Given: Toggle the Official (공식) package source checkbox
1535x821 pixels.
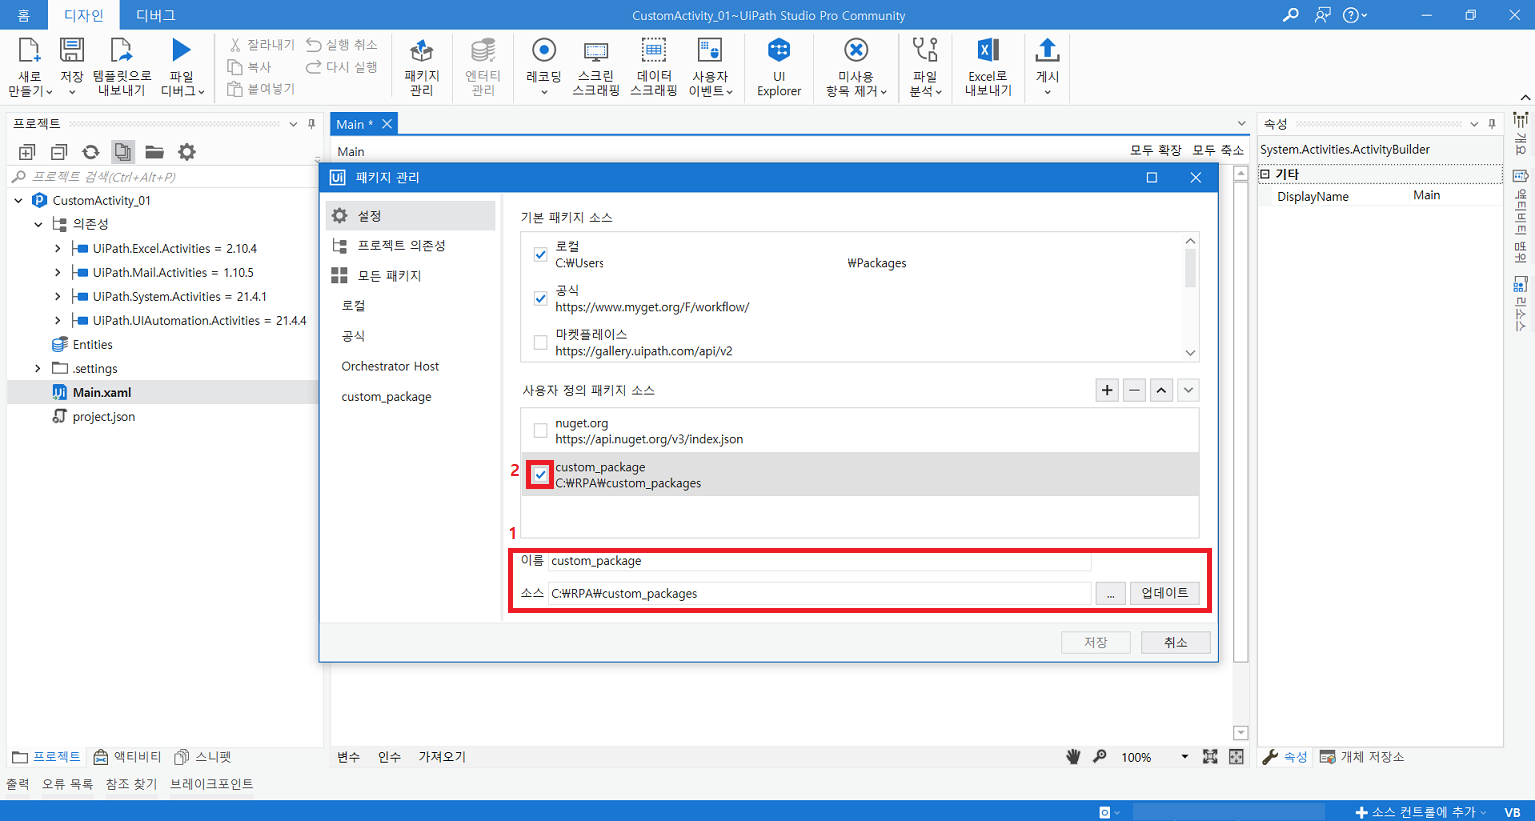Looking at the screenshot, I should point(541,298).
